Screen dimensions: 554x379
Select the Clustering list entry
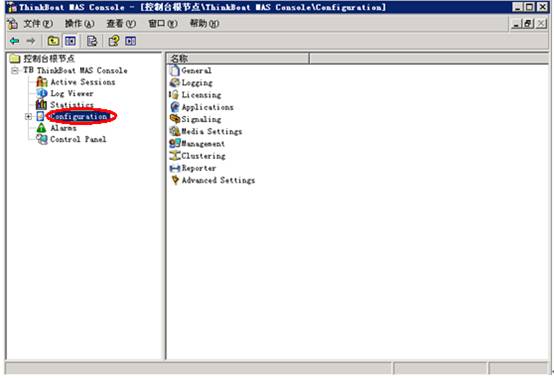tap(203, 156)
